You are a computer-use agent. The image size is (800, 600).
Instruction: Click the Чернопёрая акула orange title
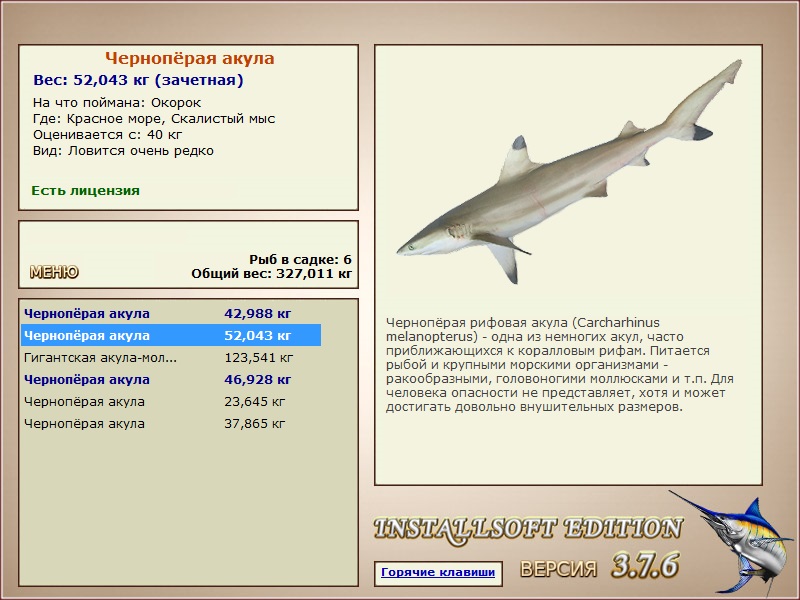190,58
